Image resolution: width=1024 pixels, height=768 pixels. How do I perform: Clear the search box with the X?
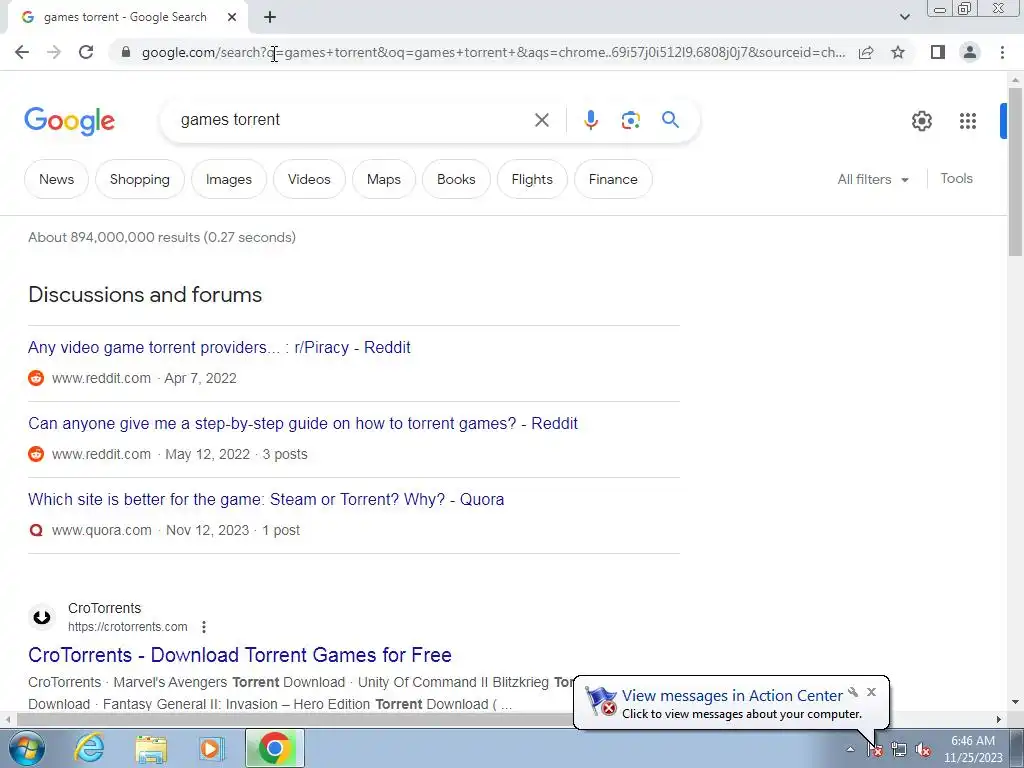click(x=541, y=120)
